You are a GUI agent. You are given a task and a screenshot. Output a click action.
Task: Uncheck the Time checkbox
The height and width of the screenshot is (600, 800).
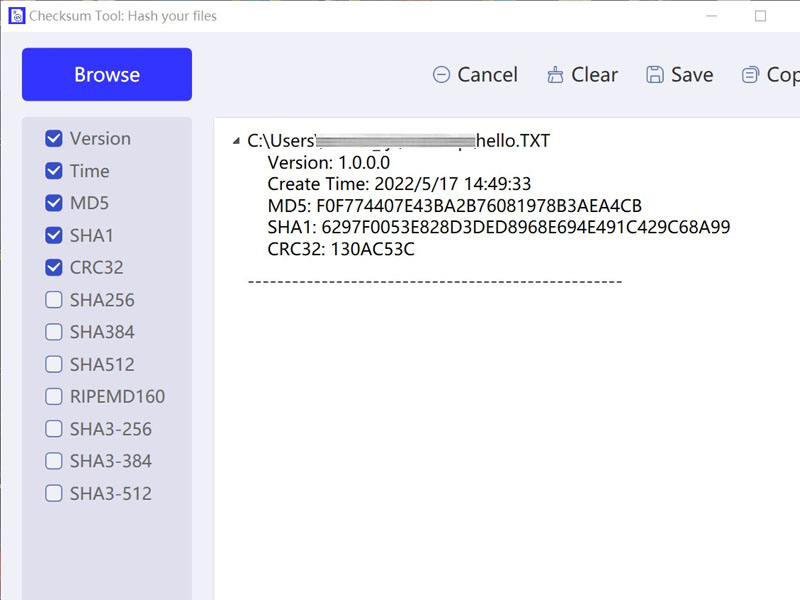coord(54,171)
